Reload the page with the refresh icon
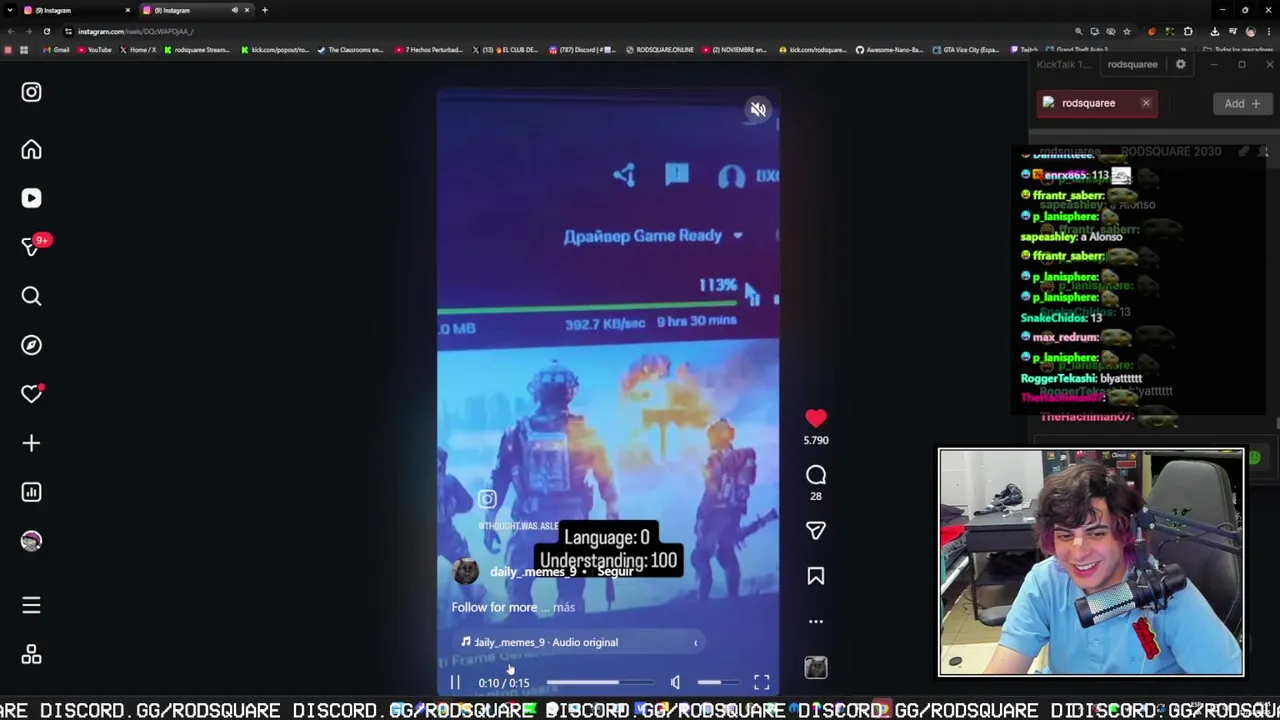1280x720 pixels. (x=46, y=31)
